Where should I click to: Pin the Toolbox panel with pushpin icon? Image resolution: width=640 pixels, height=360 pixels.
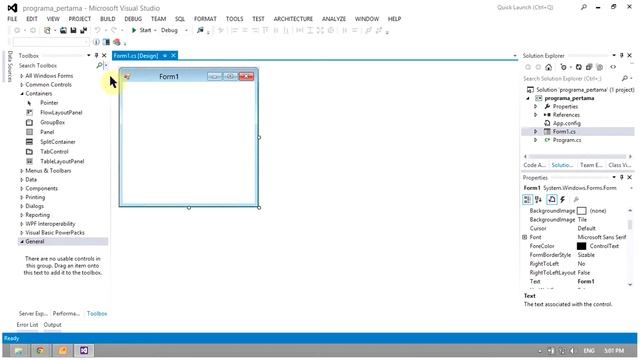pos(96,55)
